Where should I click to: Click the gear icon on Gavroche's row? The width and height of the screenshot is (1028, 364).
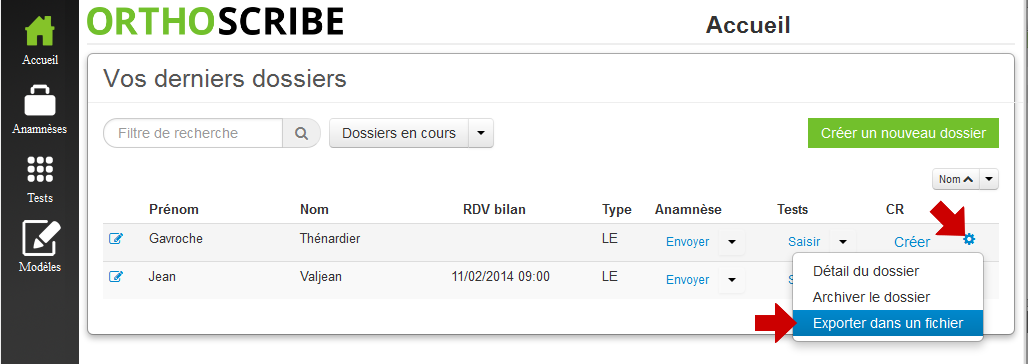click(x=969, y=240)
